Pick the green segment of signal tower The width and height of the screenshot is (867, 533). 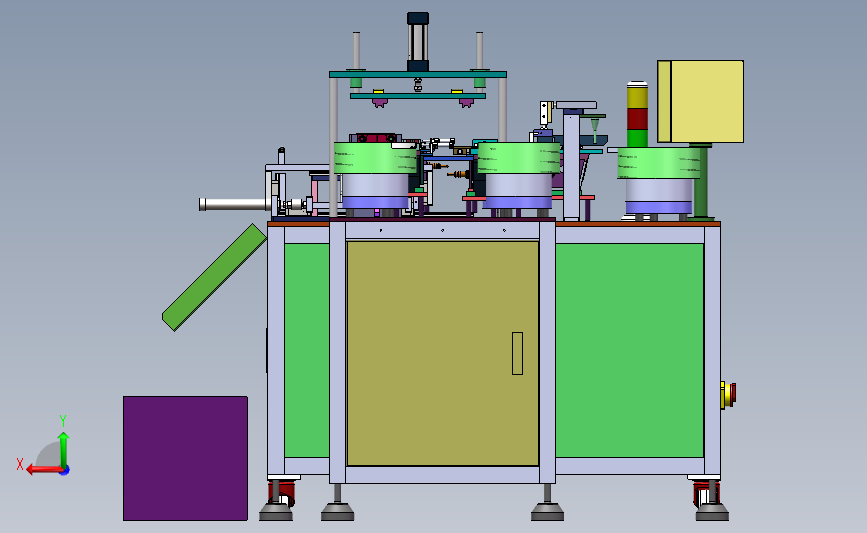(637, 138)
